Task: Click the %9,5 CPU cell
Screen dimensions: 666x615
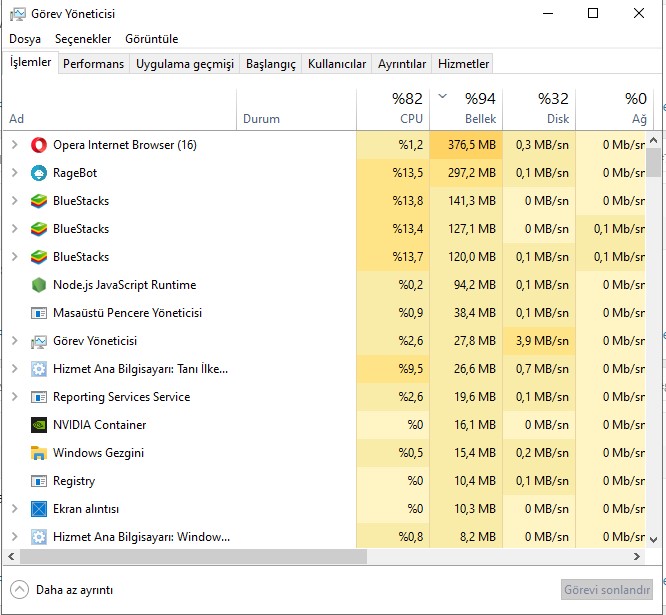Action: (x=393, y=369)
